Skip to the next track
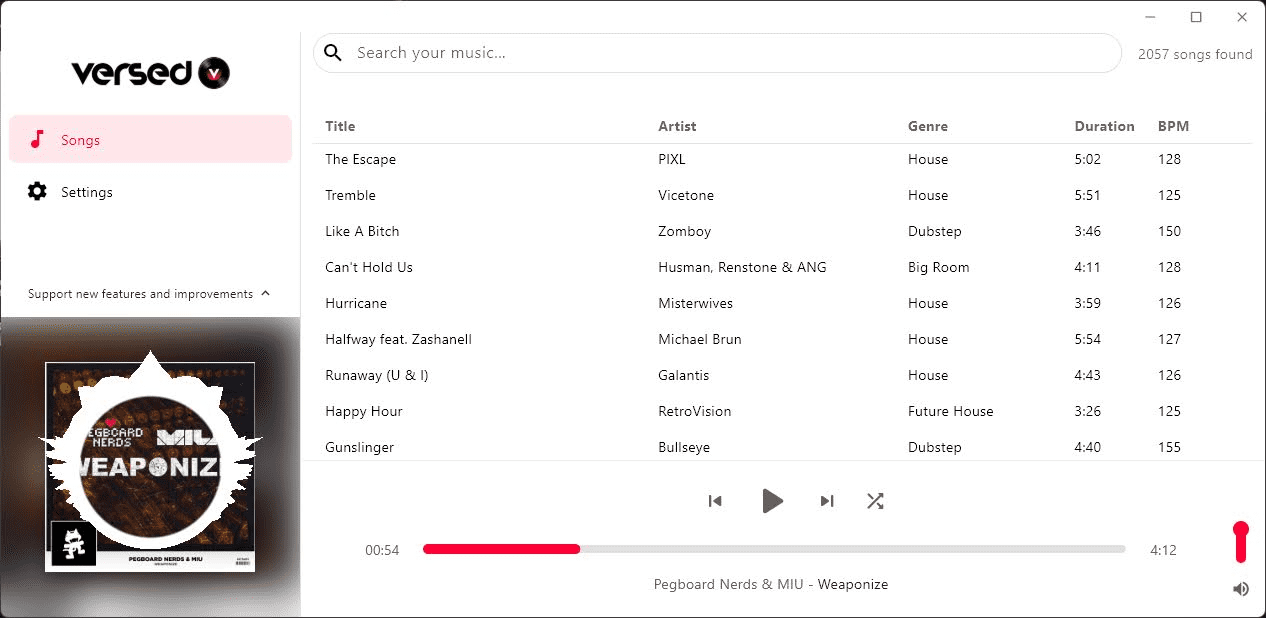The image size is (1266, 618). click(826, 501)
